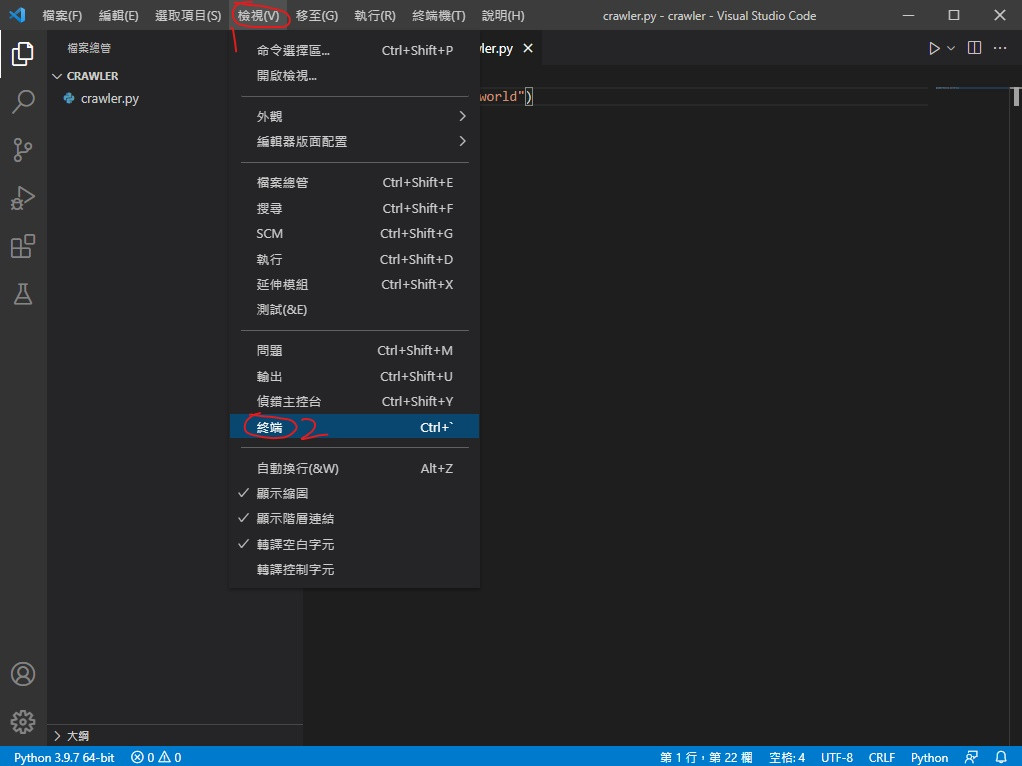Viewport: 1022px width, 766px height.
Task: Open the 說明(H) menu
Action: tap(503, 15)
